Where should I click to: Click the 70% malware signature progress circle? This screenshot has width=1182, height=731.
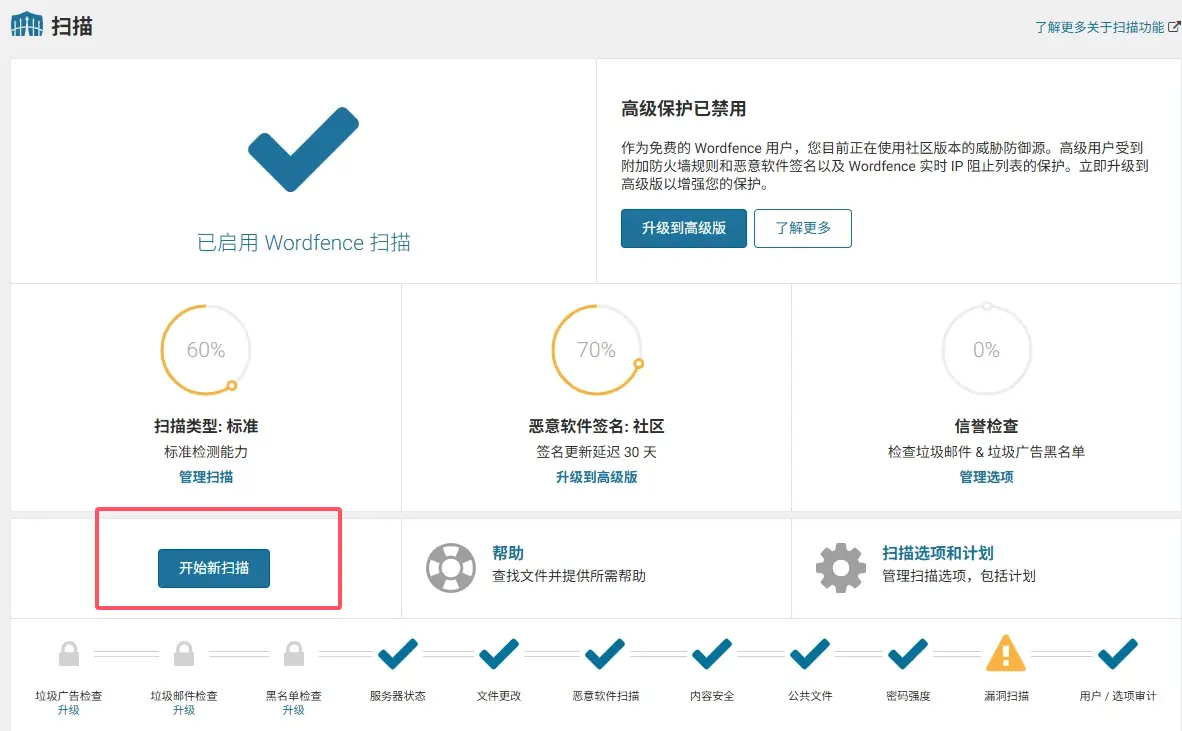597,350
